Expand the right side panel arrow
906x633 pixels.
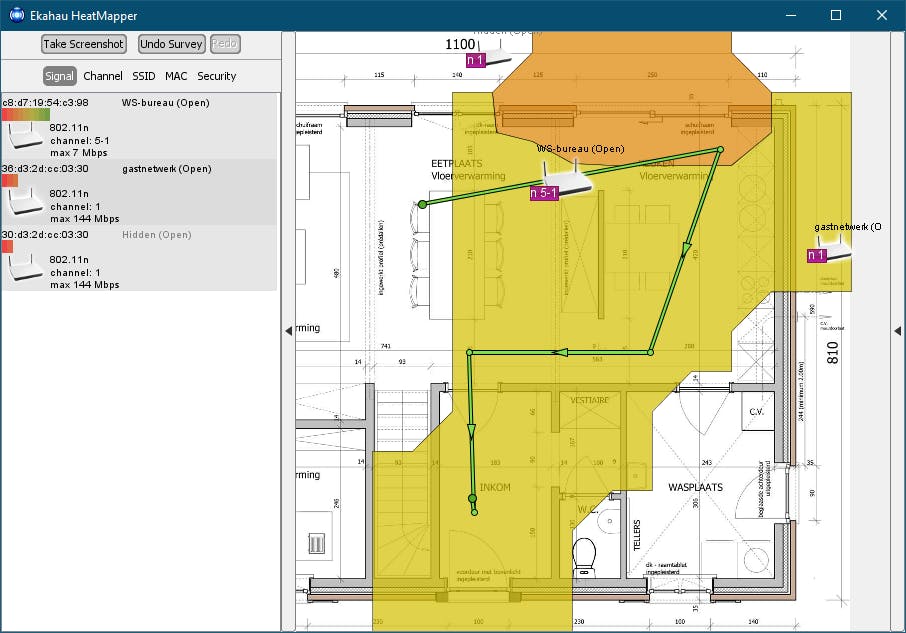point(897,331)
